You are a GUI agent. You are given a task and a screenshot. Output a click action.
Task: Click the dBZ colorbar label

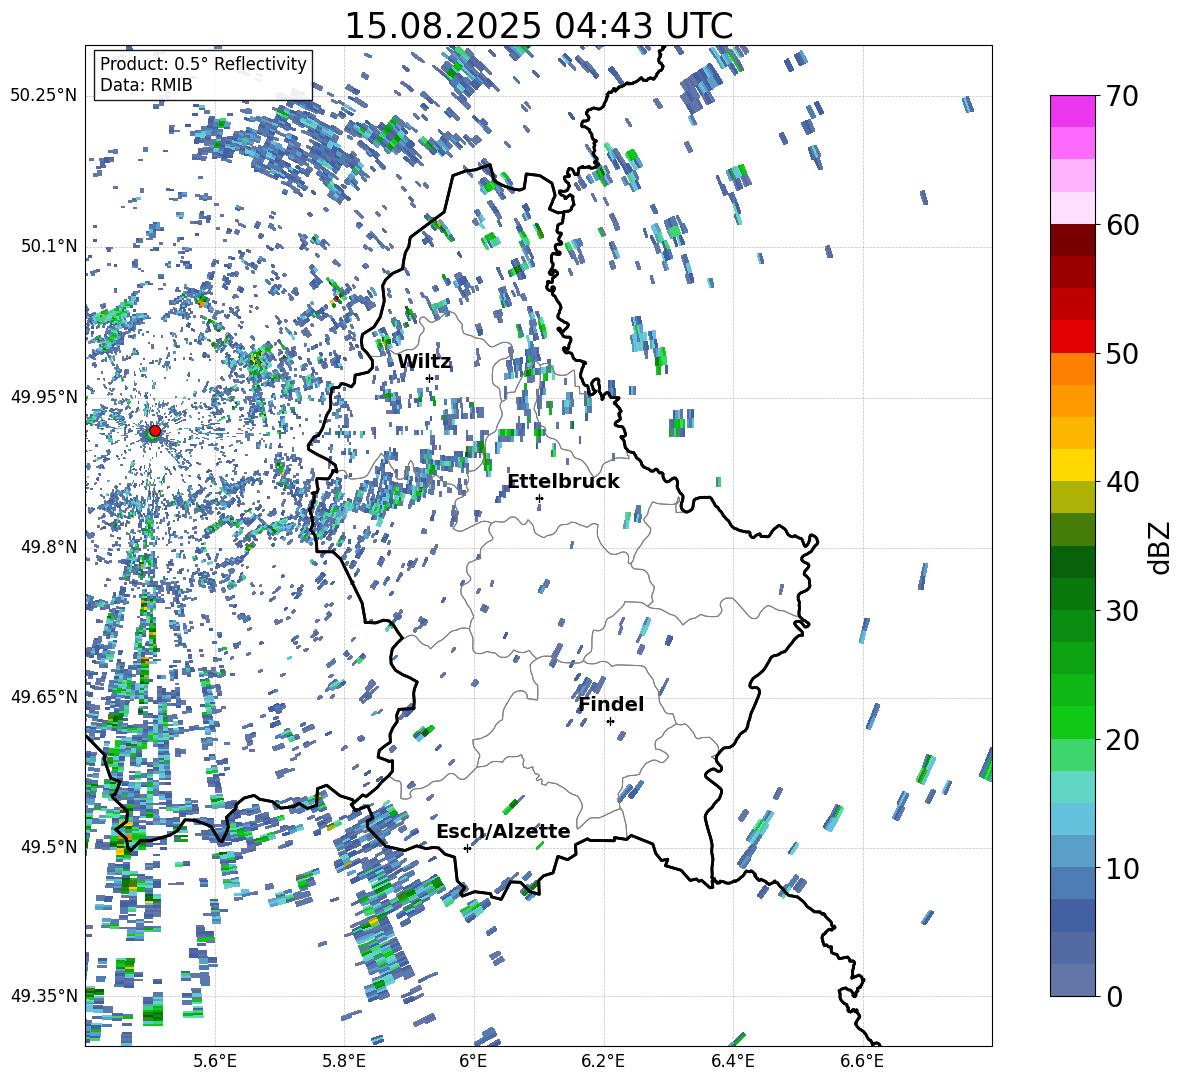1159,547
